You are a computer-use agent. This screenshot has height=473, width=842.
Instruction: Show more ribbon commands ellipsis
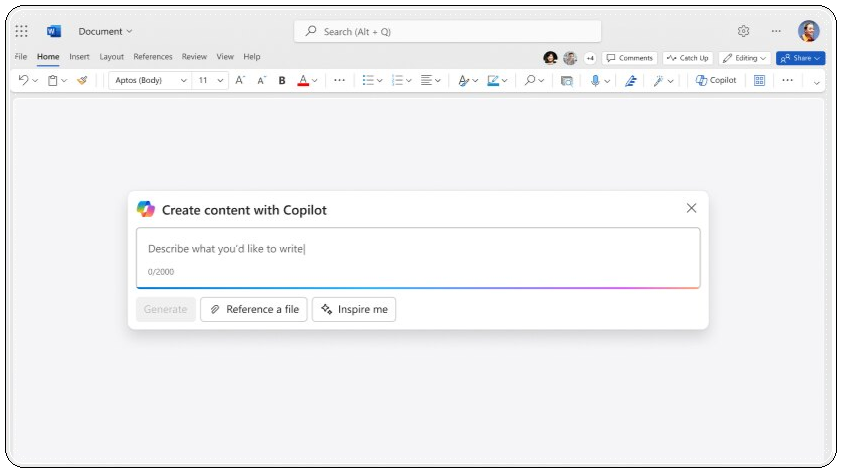[x=787, y=80]
